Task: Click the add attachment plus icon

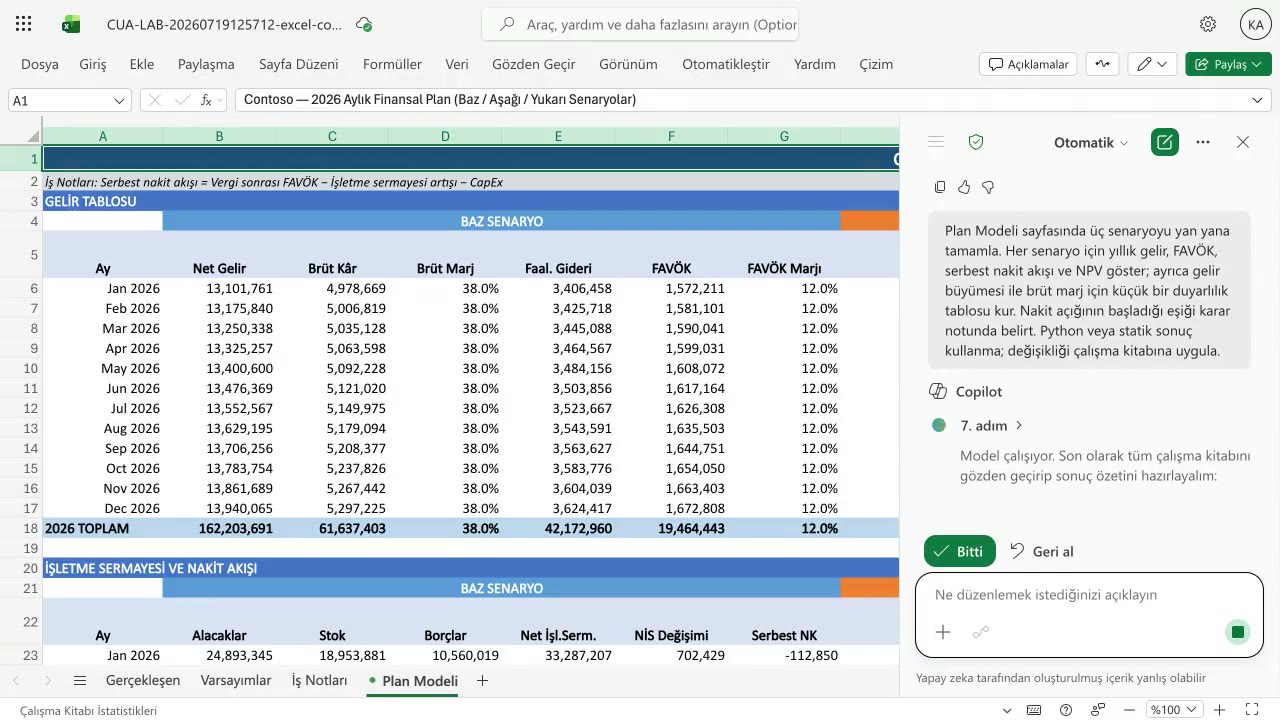Action: pos(943,632)
